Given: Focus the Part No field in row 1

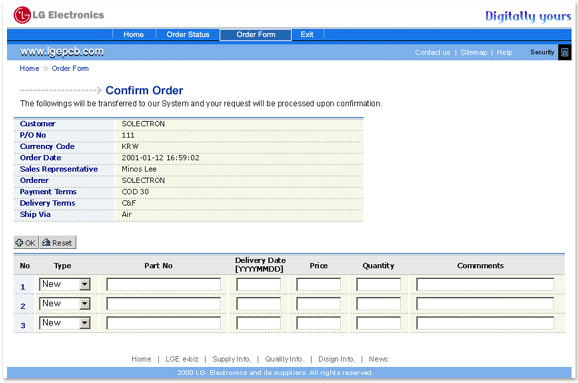Looking at the screenshot, I should pos(163,285).
